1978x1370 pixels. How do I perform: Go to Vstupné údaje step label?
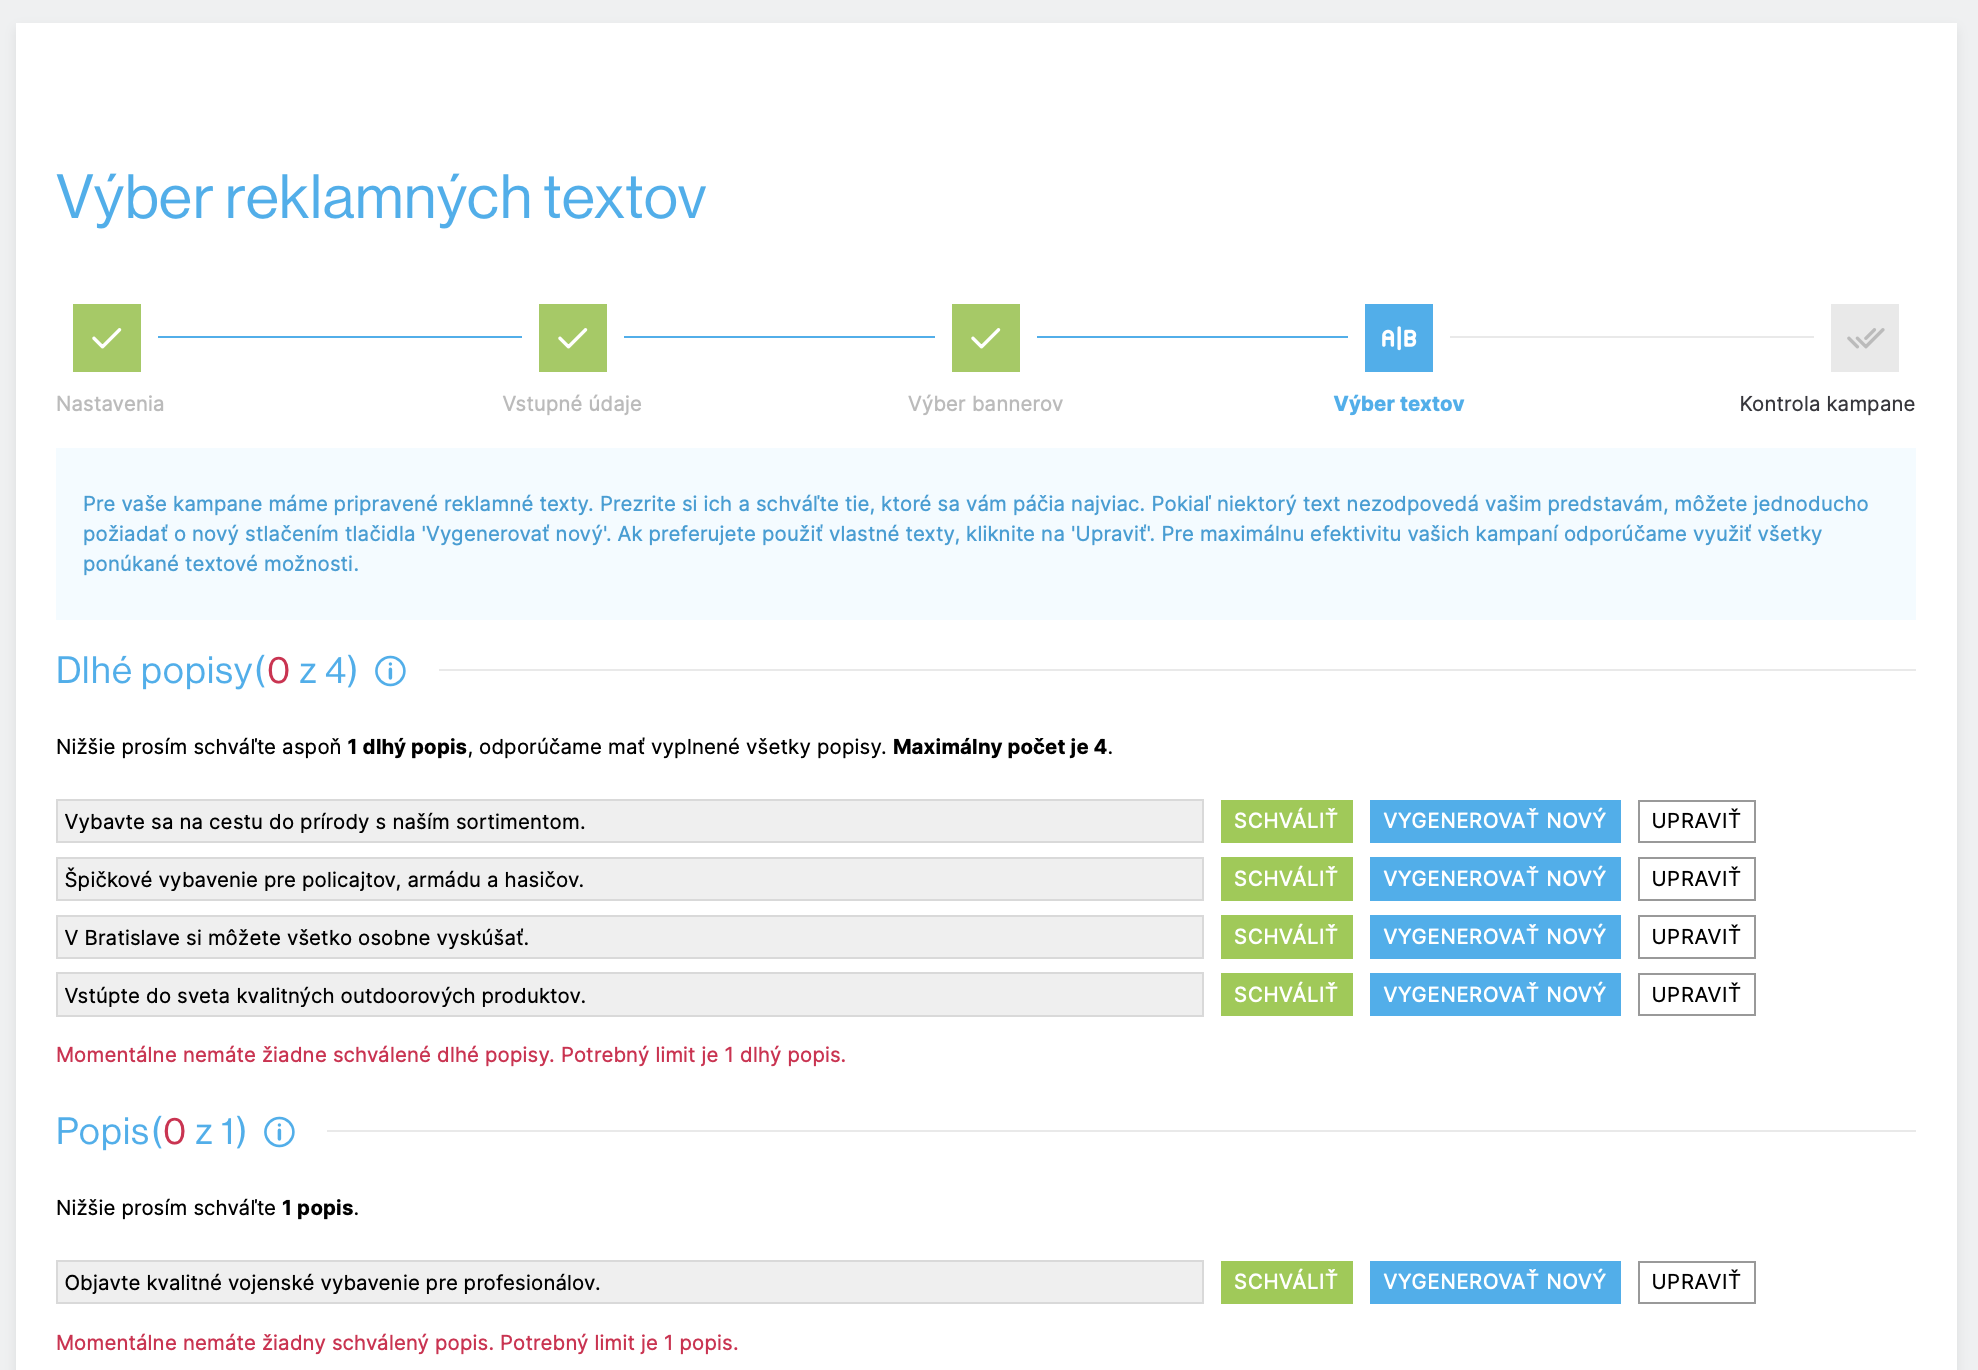pyautogui.click(x=572, y=404)
